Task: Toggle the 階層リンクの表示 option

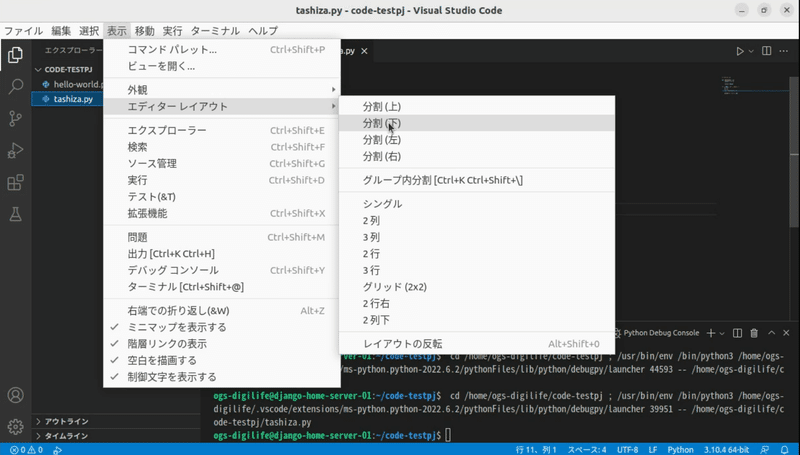Action: pyautogui.click(x=221, y=344)
